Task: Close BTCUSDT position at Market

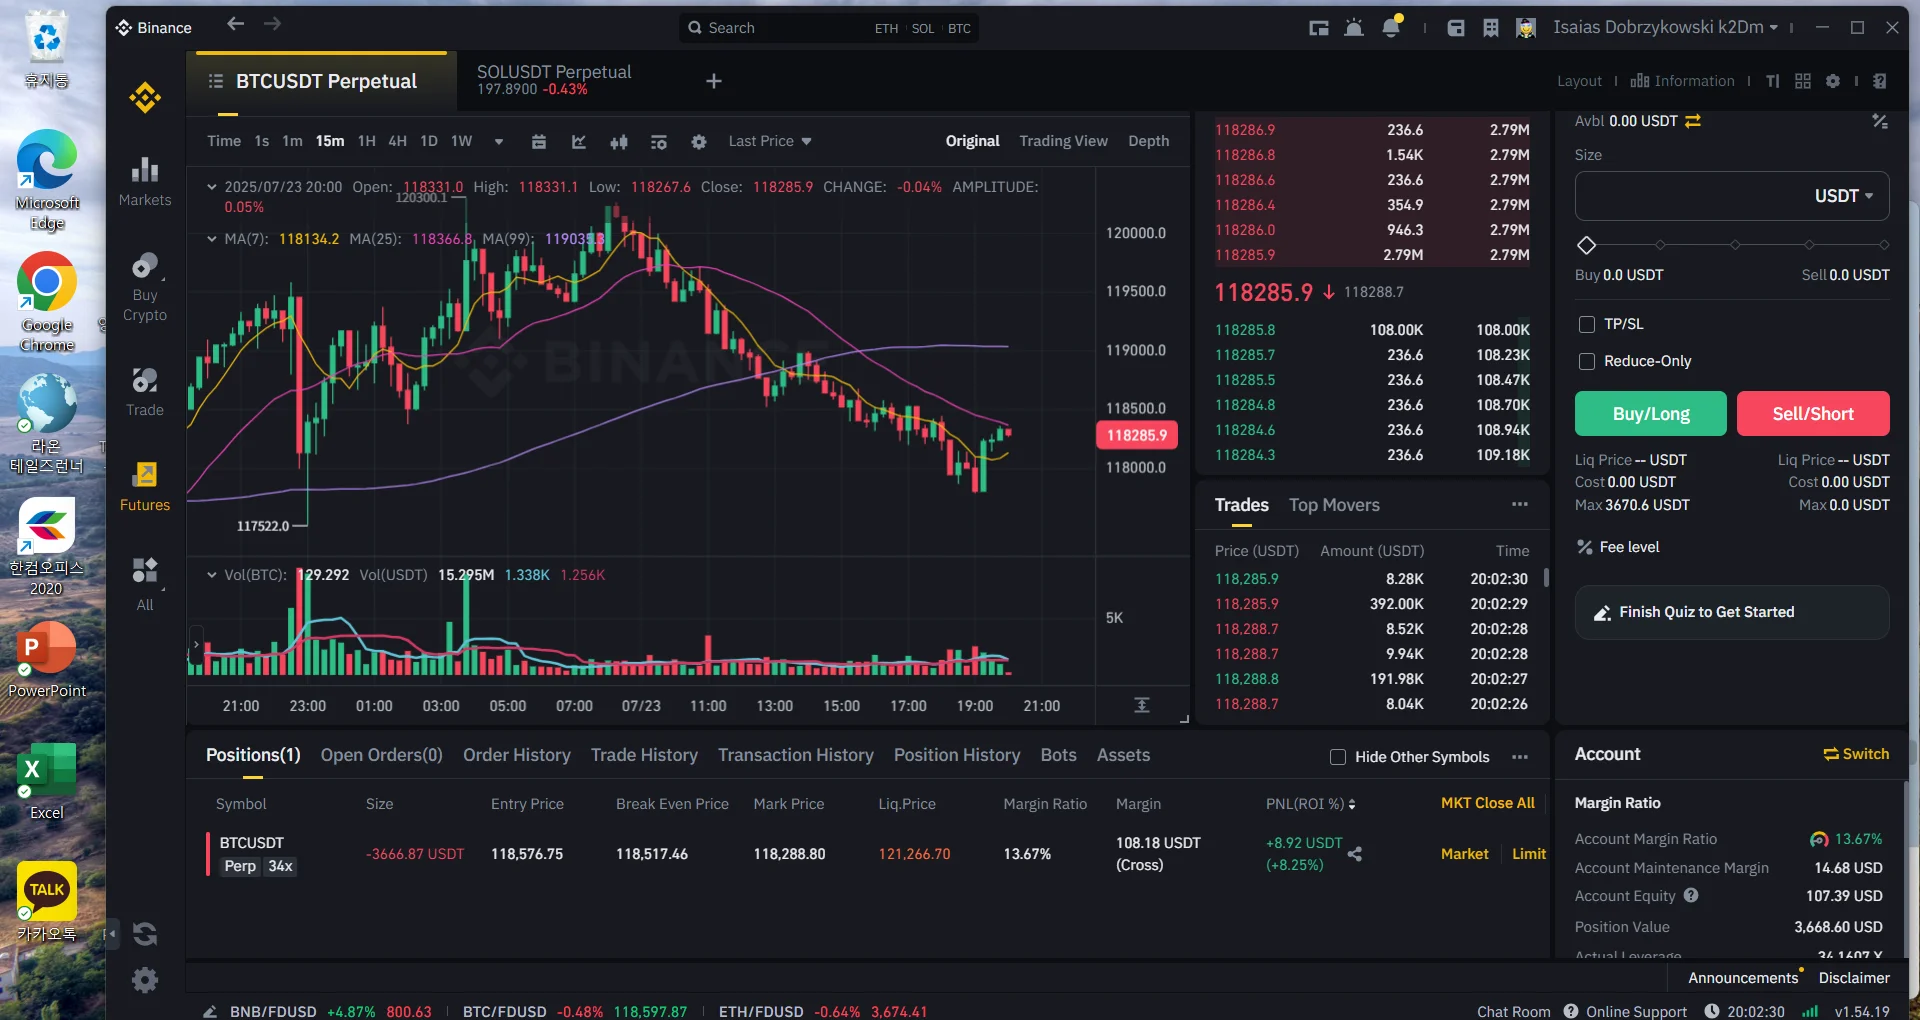Action: point(1465,854)
